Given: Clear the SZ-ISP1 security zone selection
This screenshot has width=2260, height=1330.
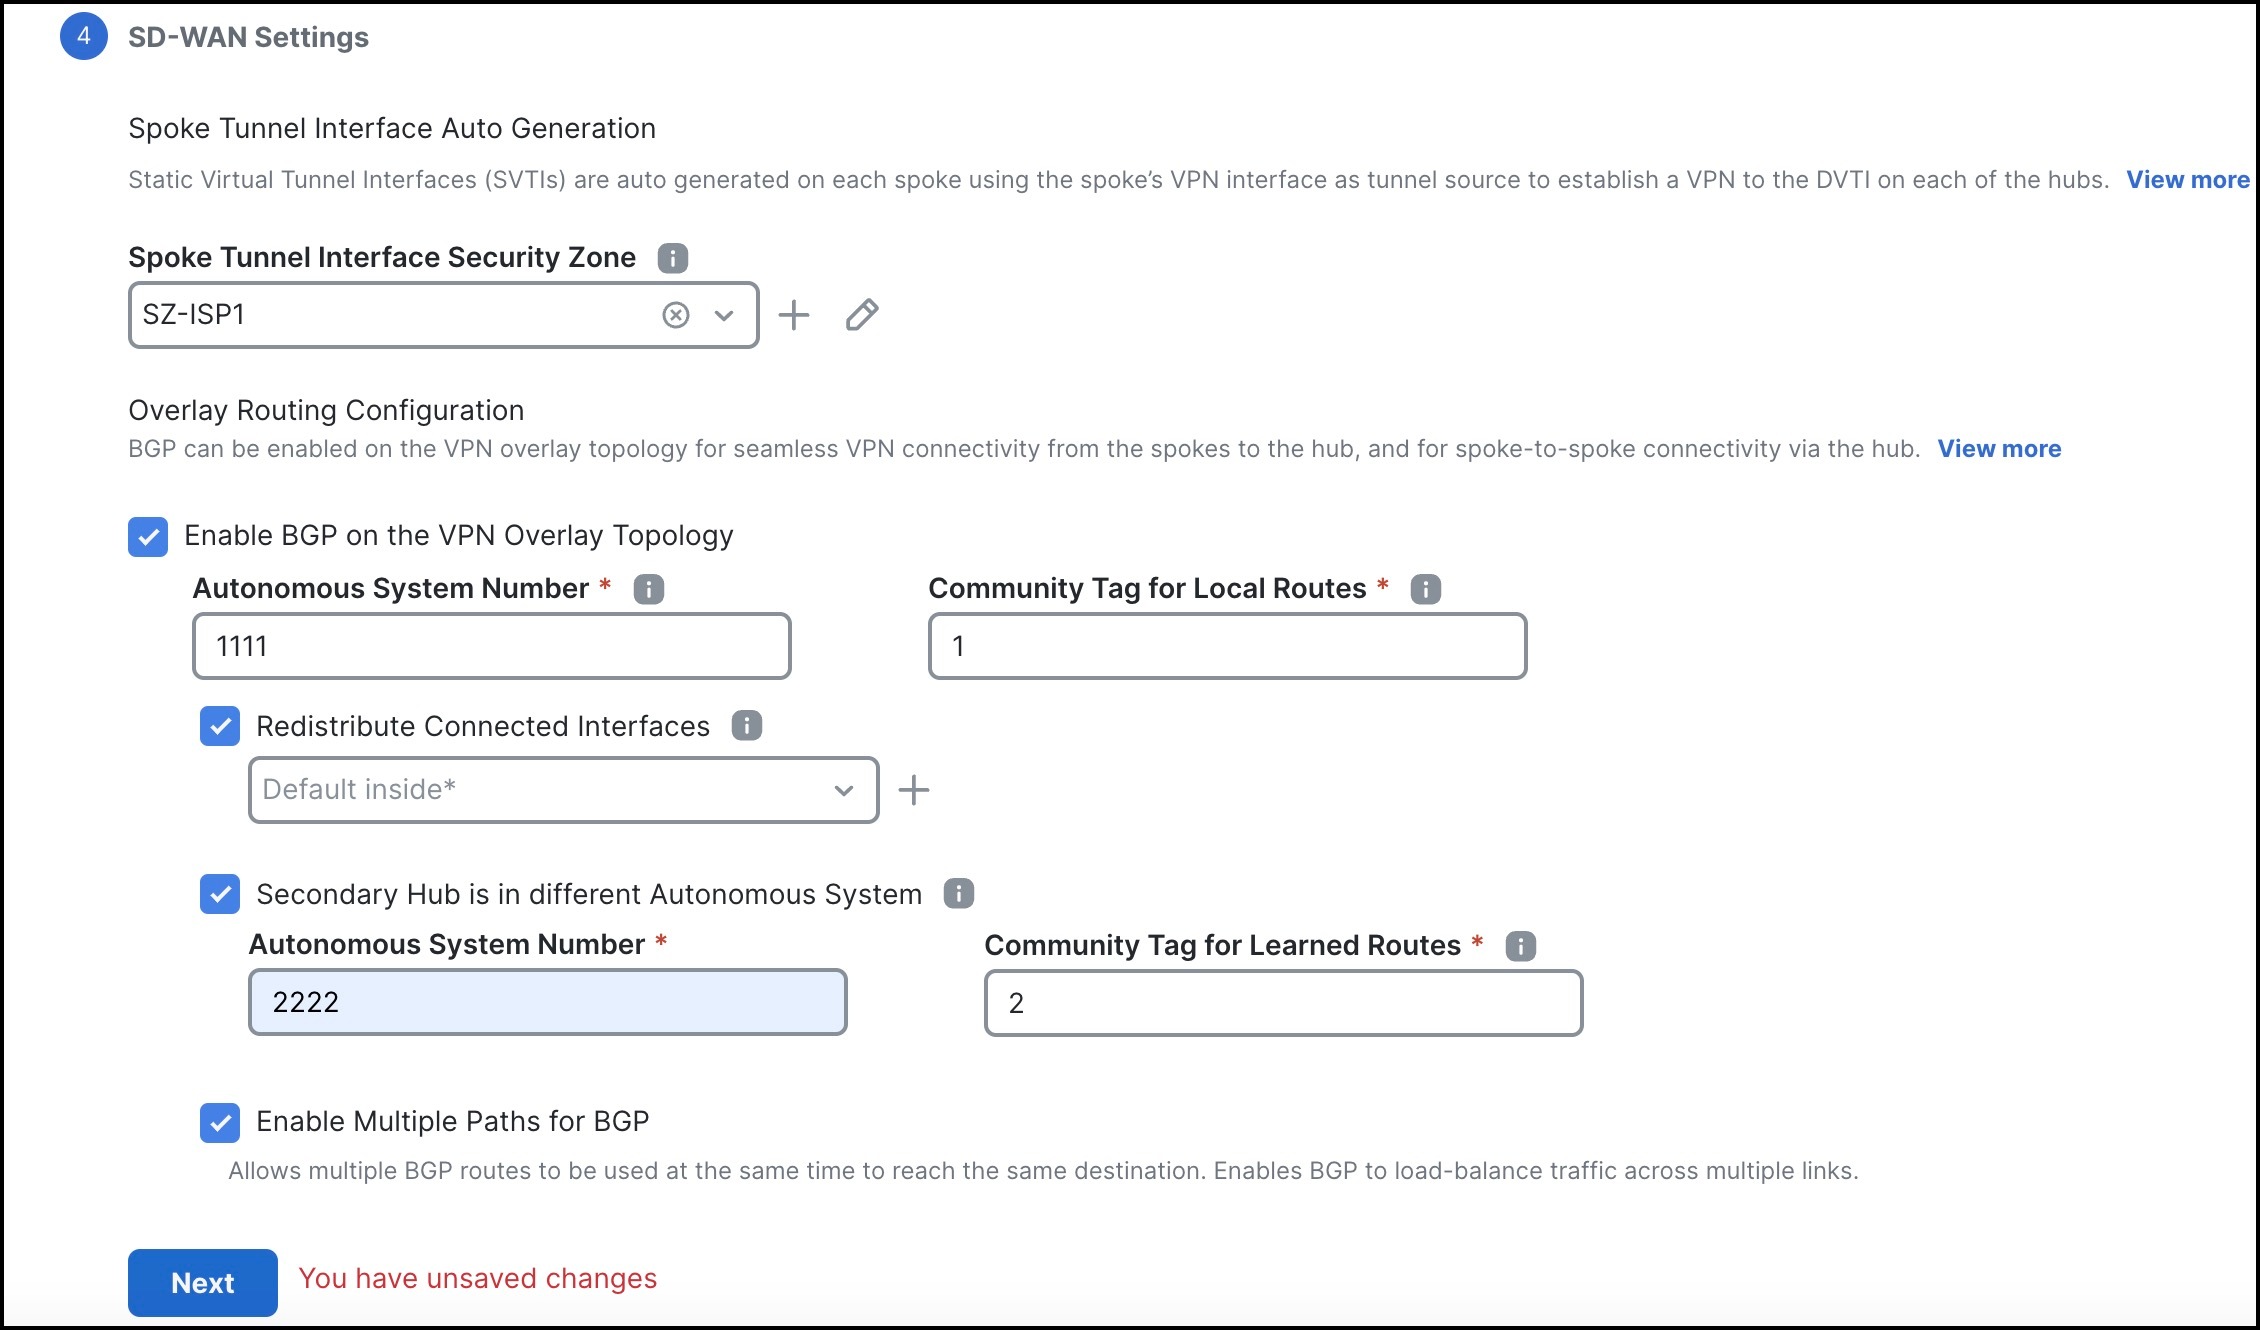Looking at the screenshot, I should pos(678,314).
